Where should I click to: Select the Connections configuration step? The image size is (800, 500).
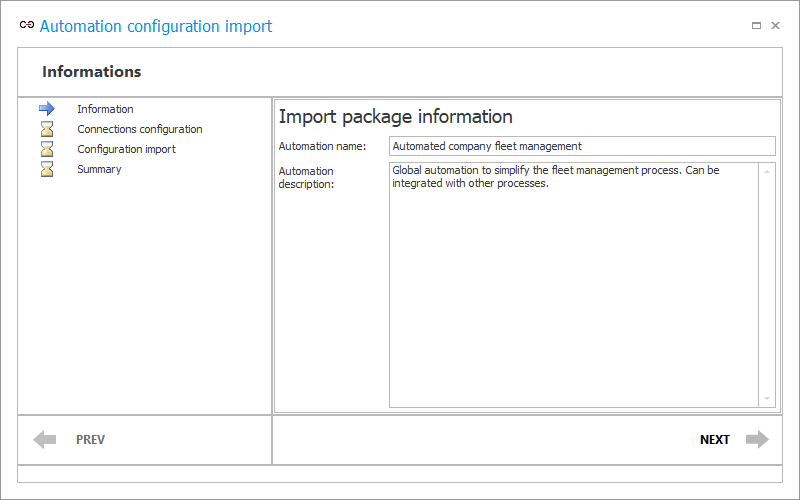pyautogui.click(x=140, y=129)
